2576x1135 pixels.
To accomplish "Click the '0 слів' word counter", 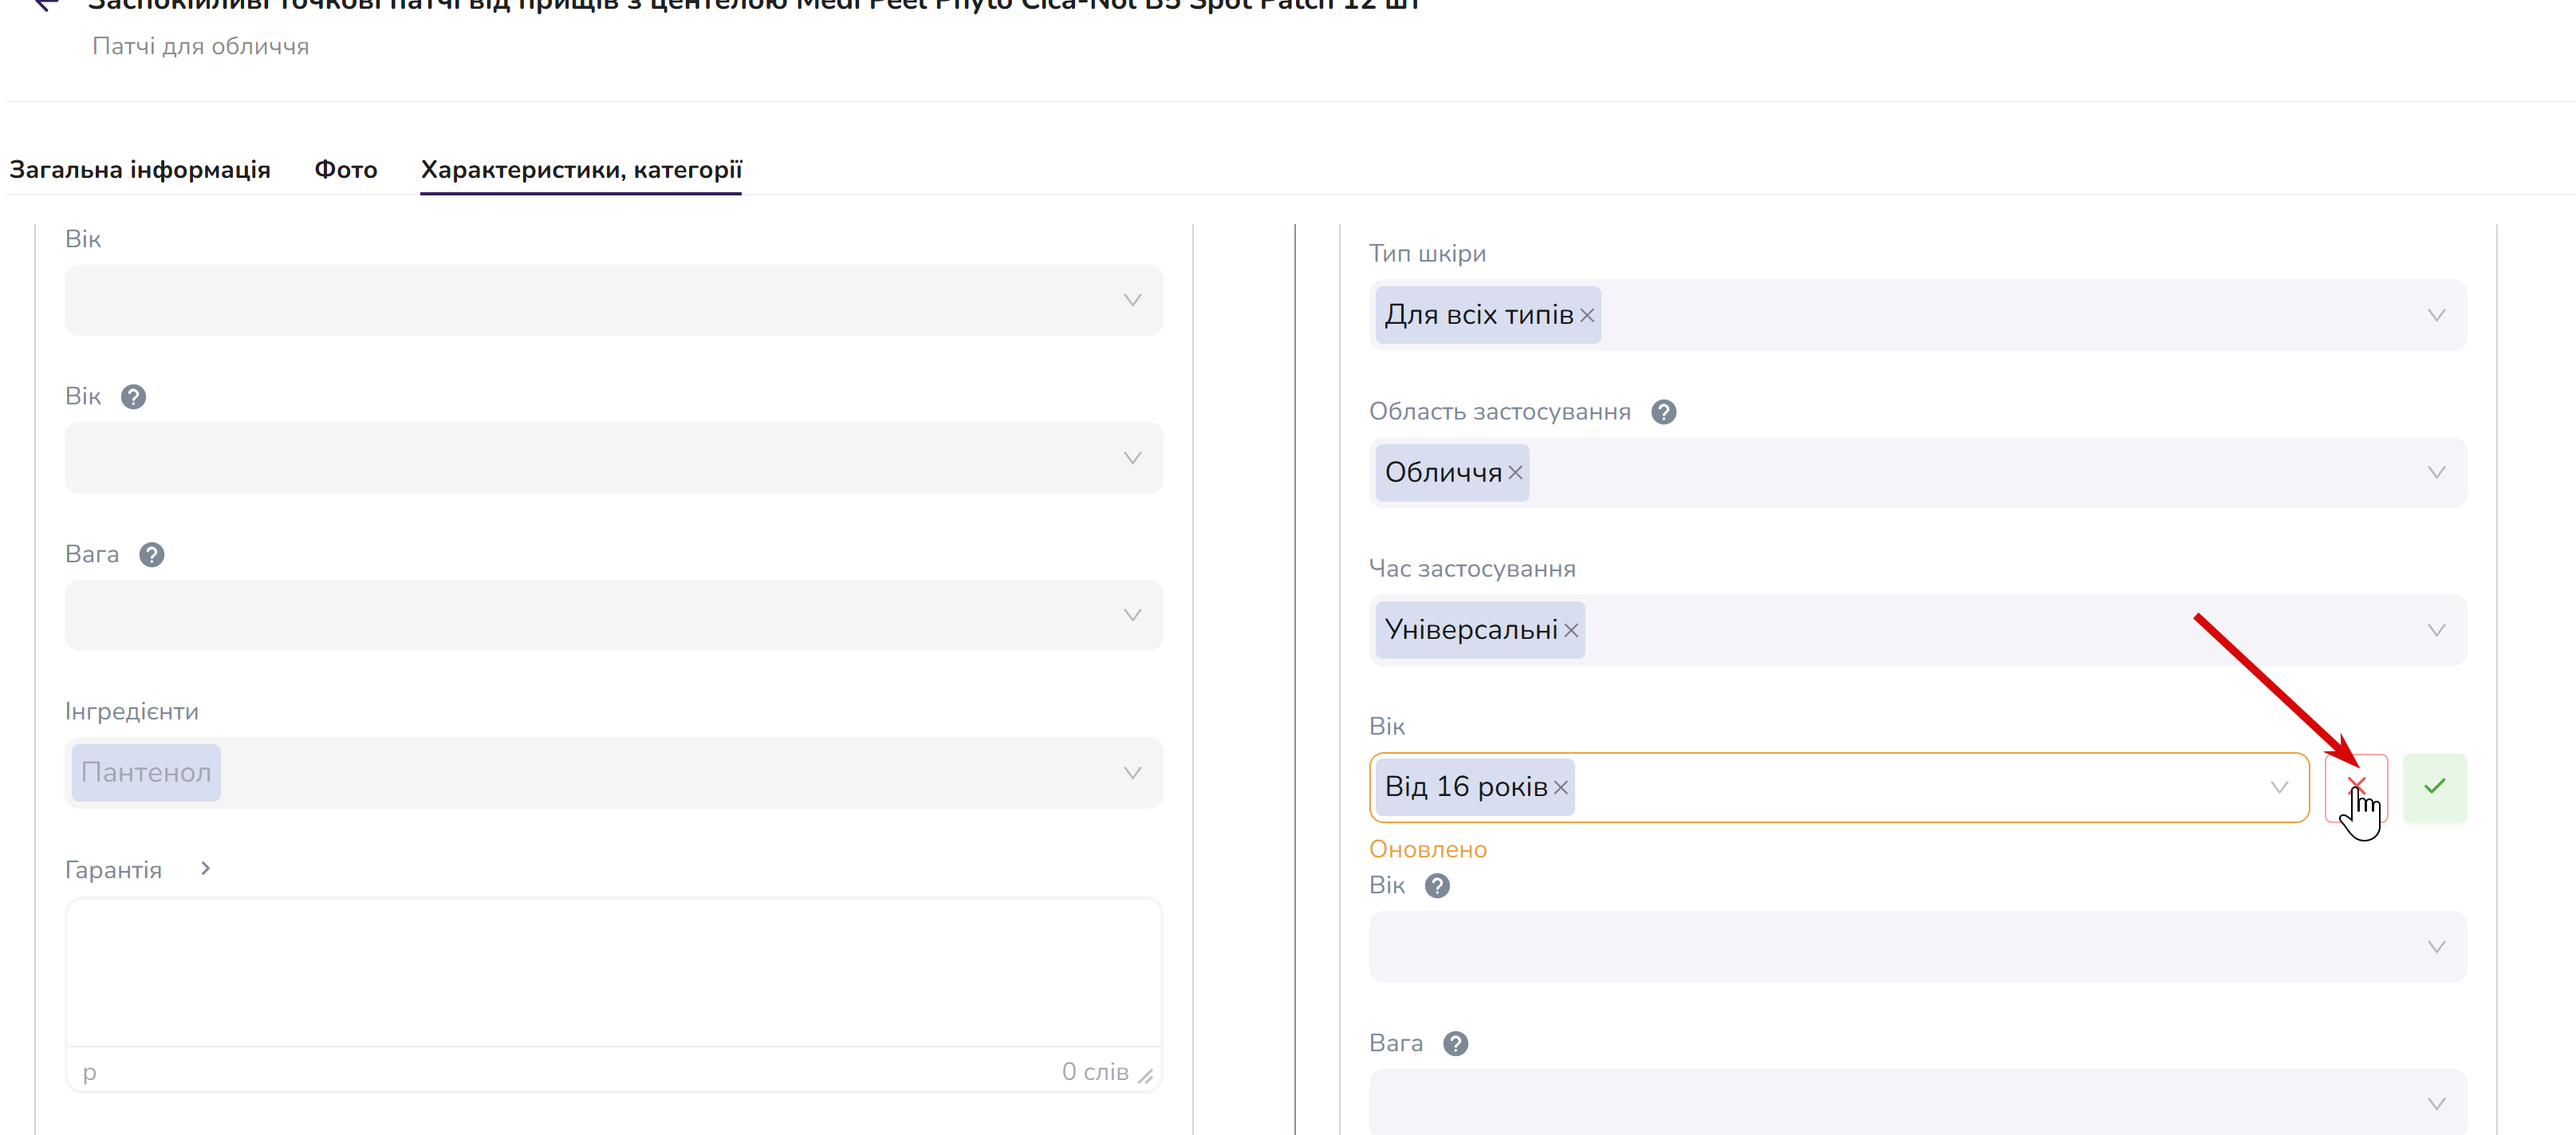I will 1095,1072.
